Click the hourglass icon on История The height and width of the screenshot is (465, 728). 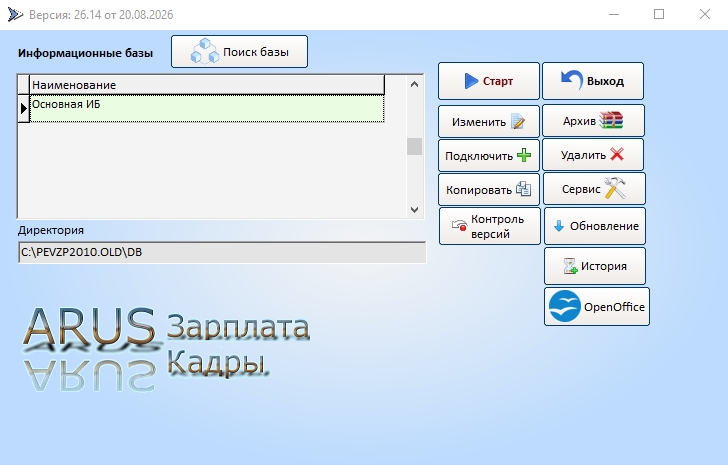click(x=570, y=266)
